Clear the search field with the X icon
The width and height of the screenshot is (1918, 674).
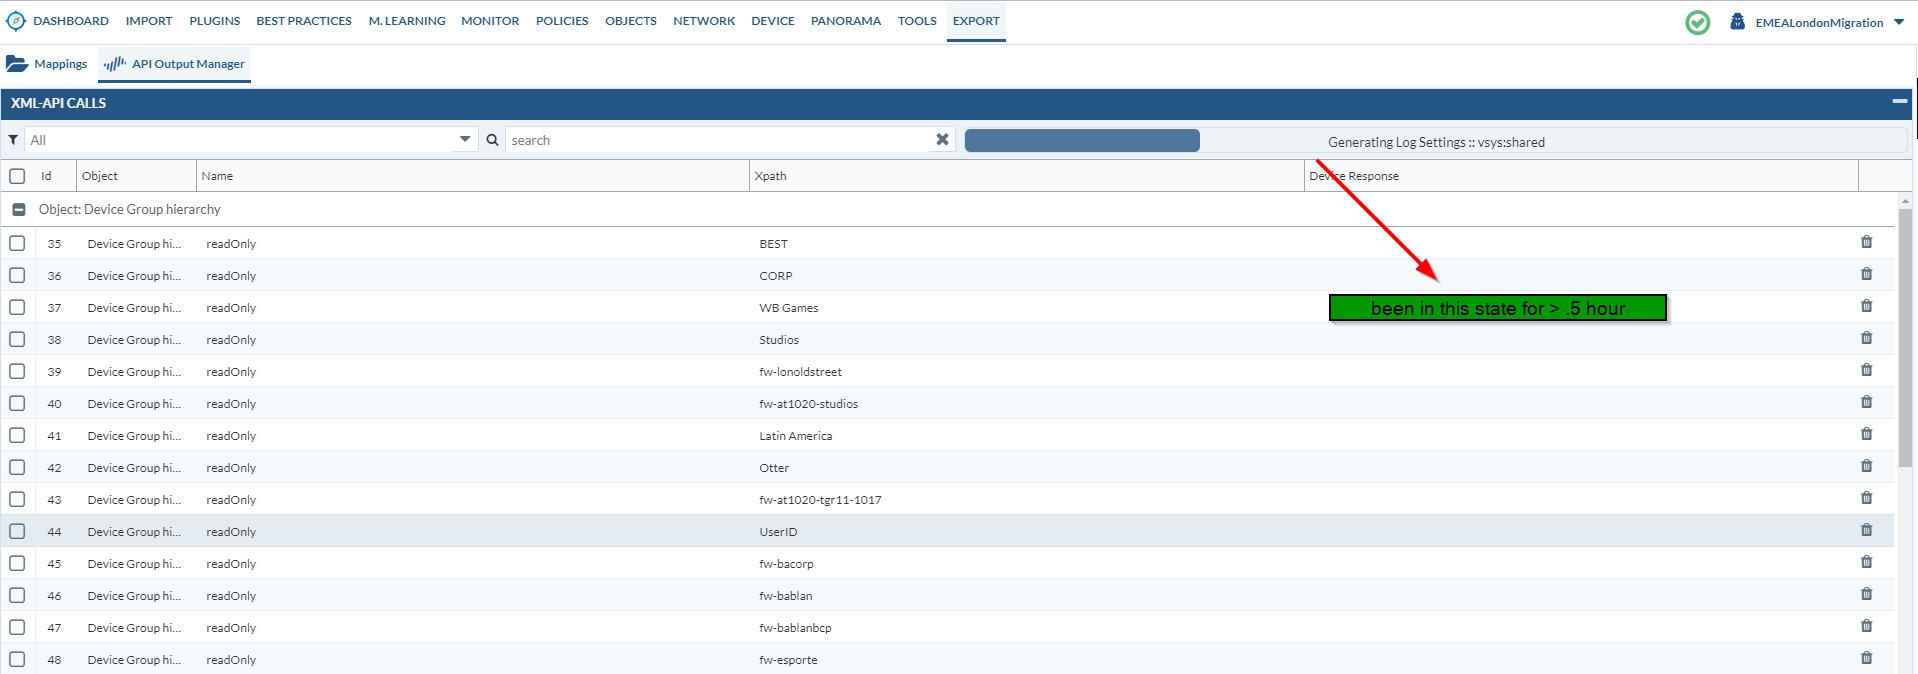tap(942, 140)
